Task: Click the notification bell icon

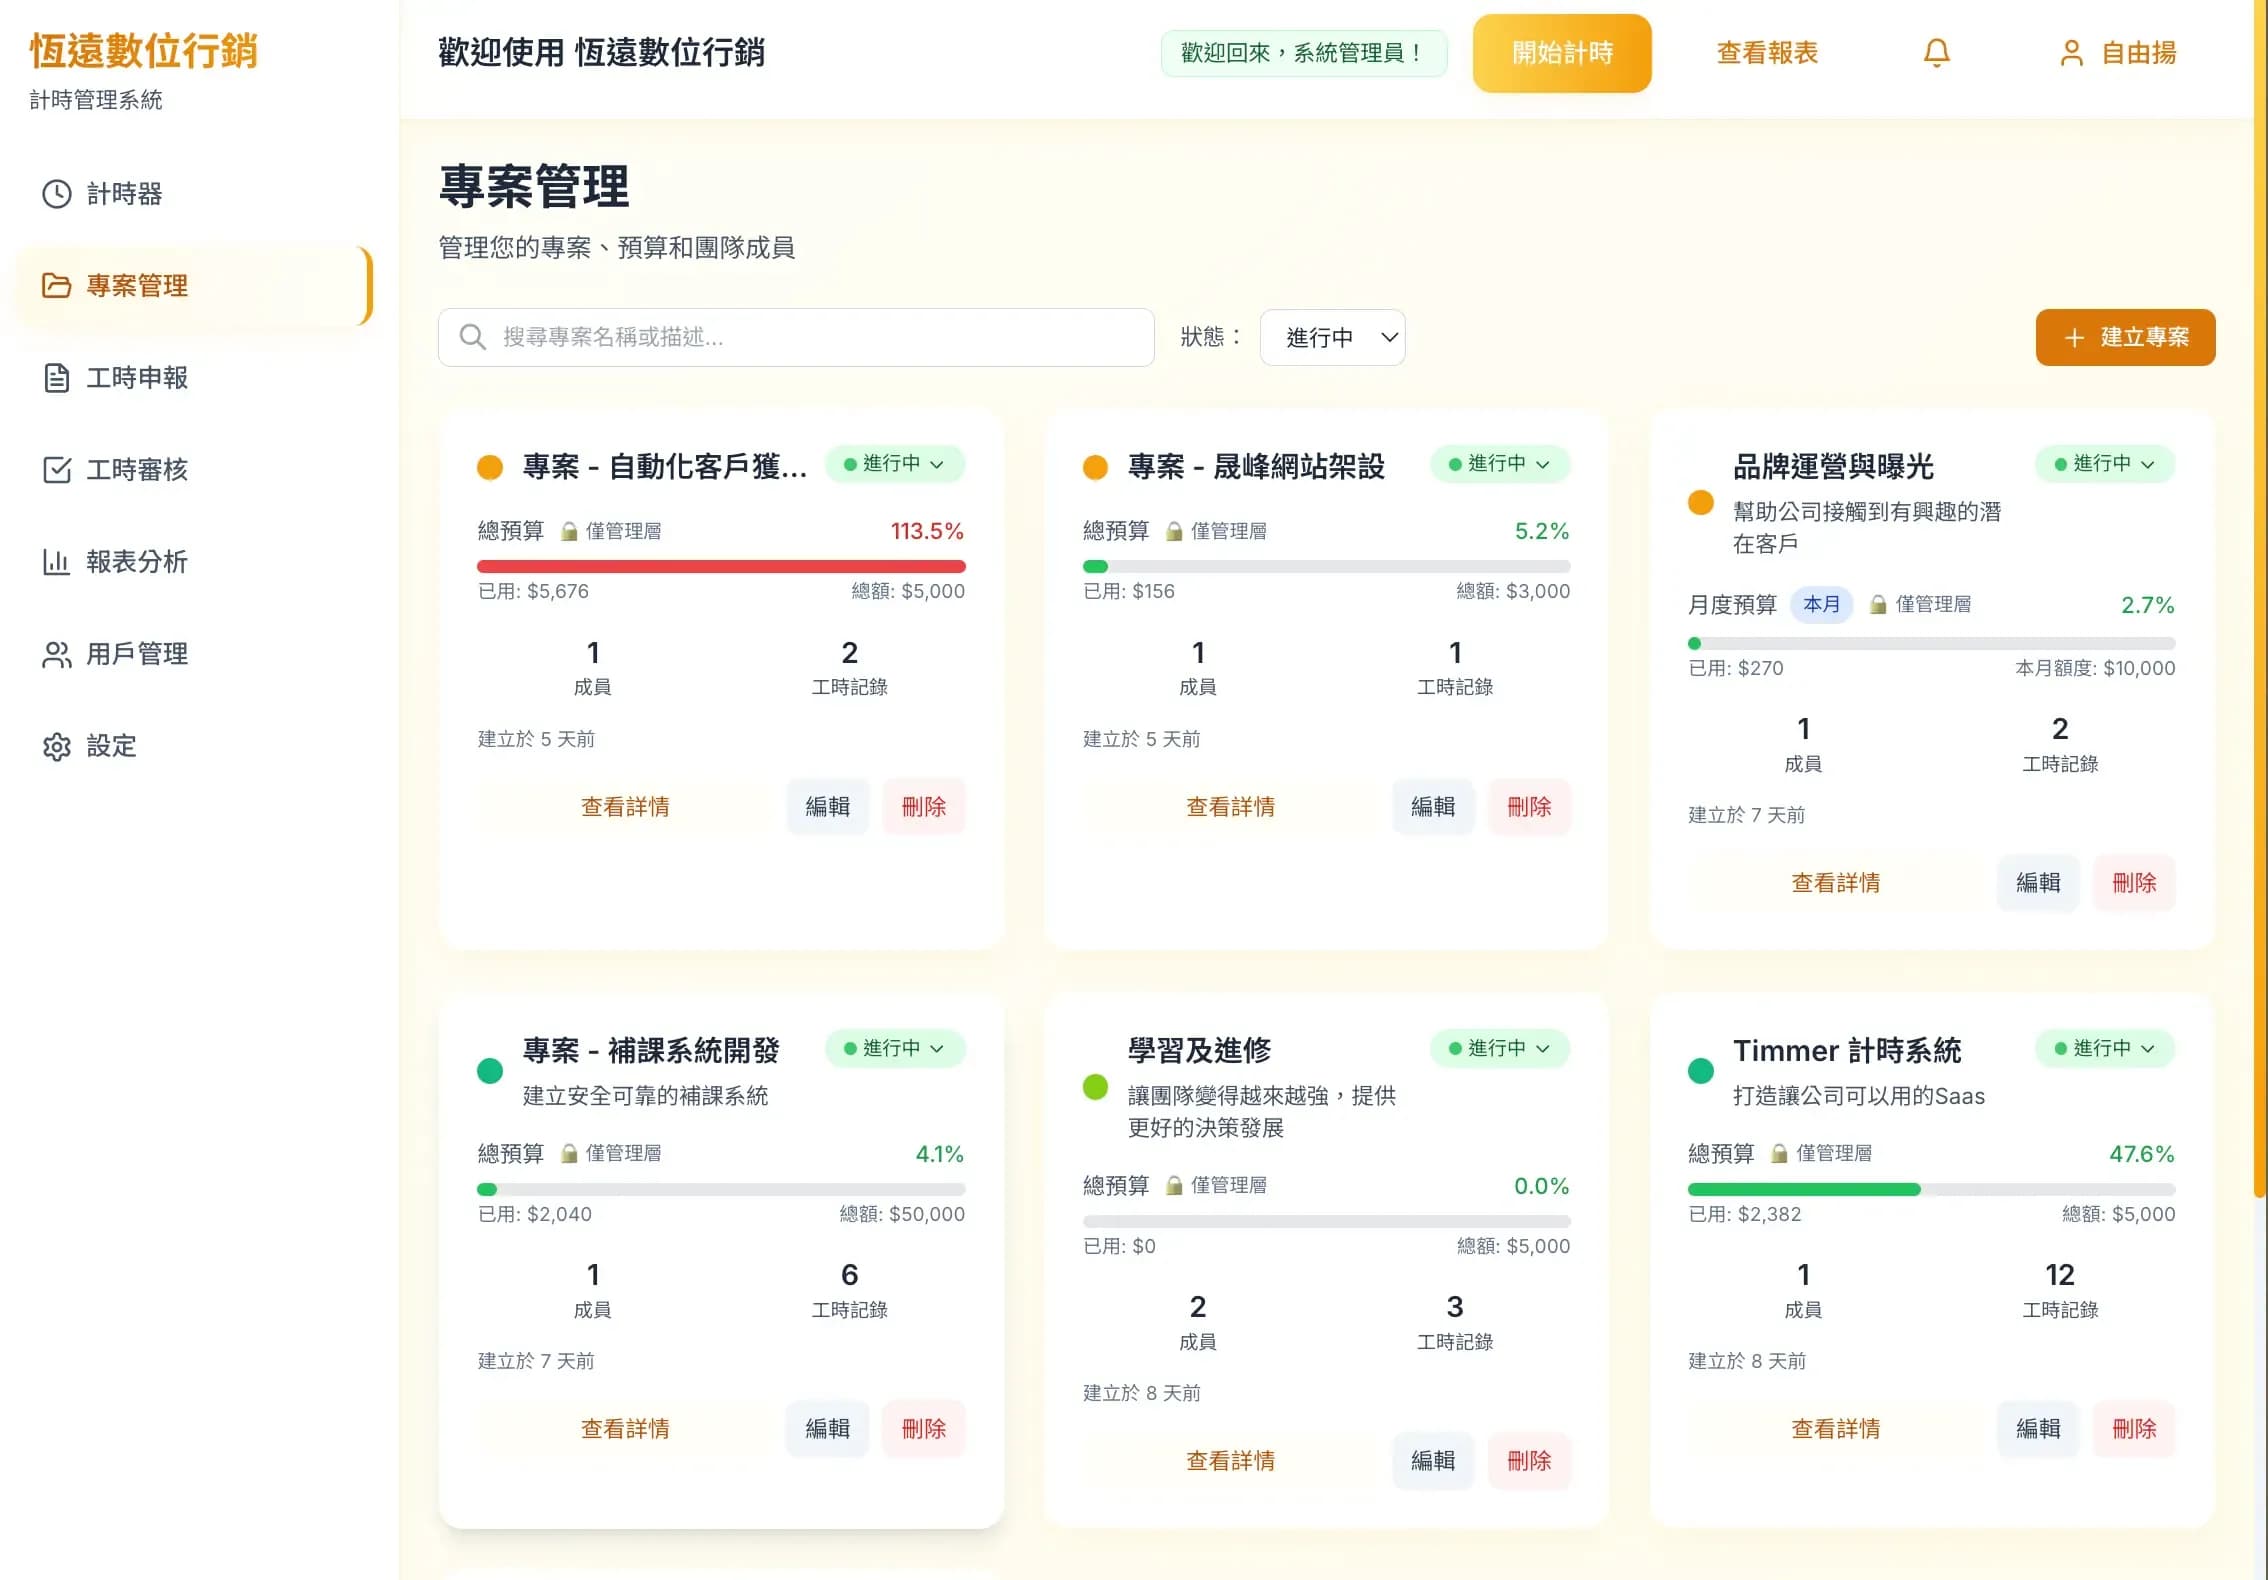Action: pos(1936,53)
